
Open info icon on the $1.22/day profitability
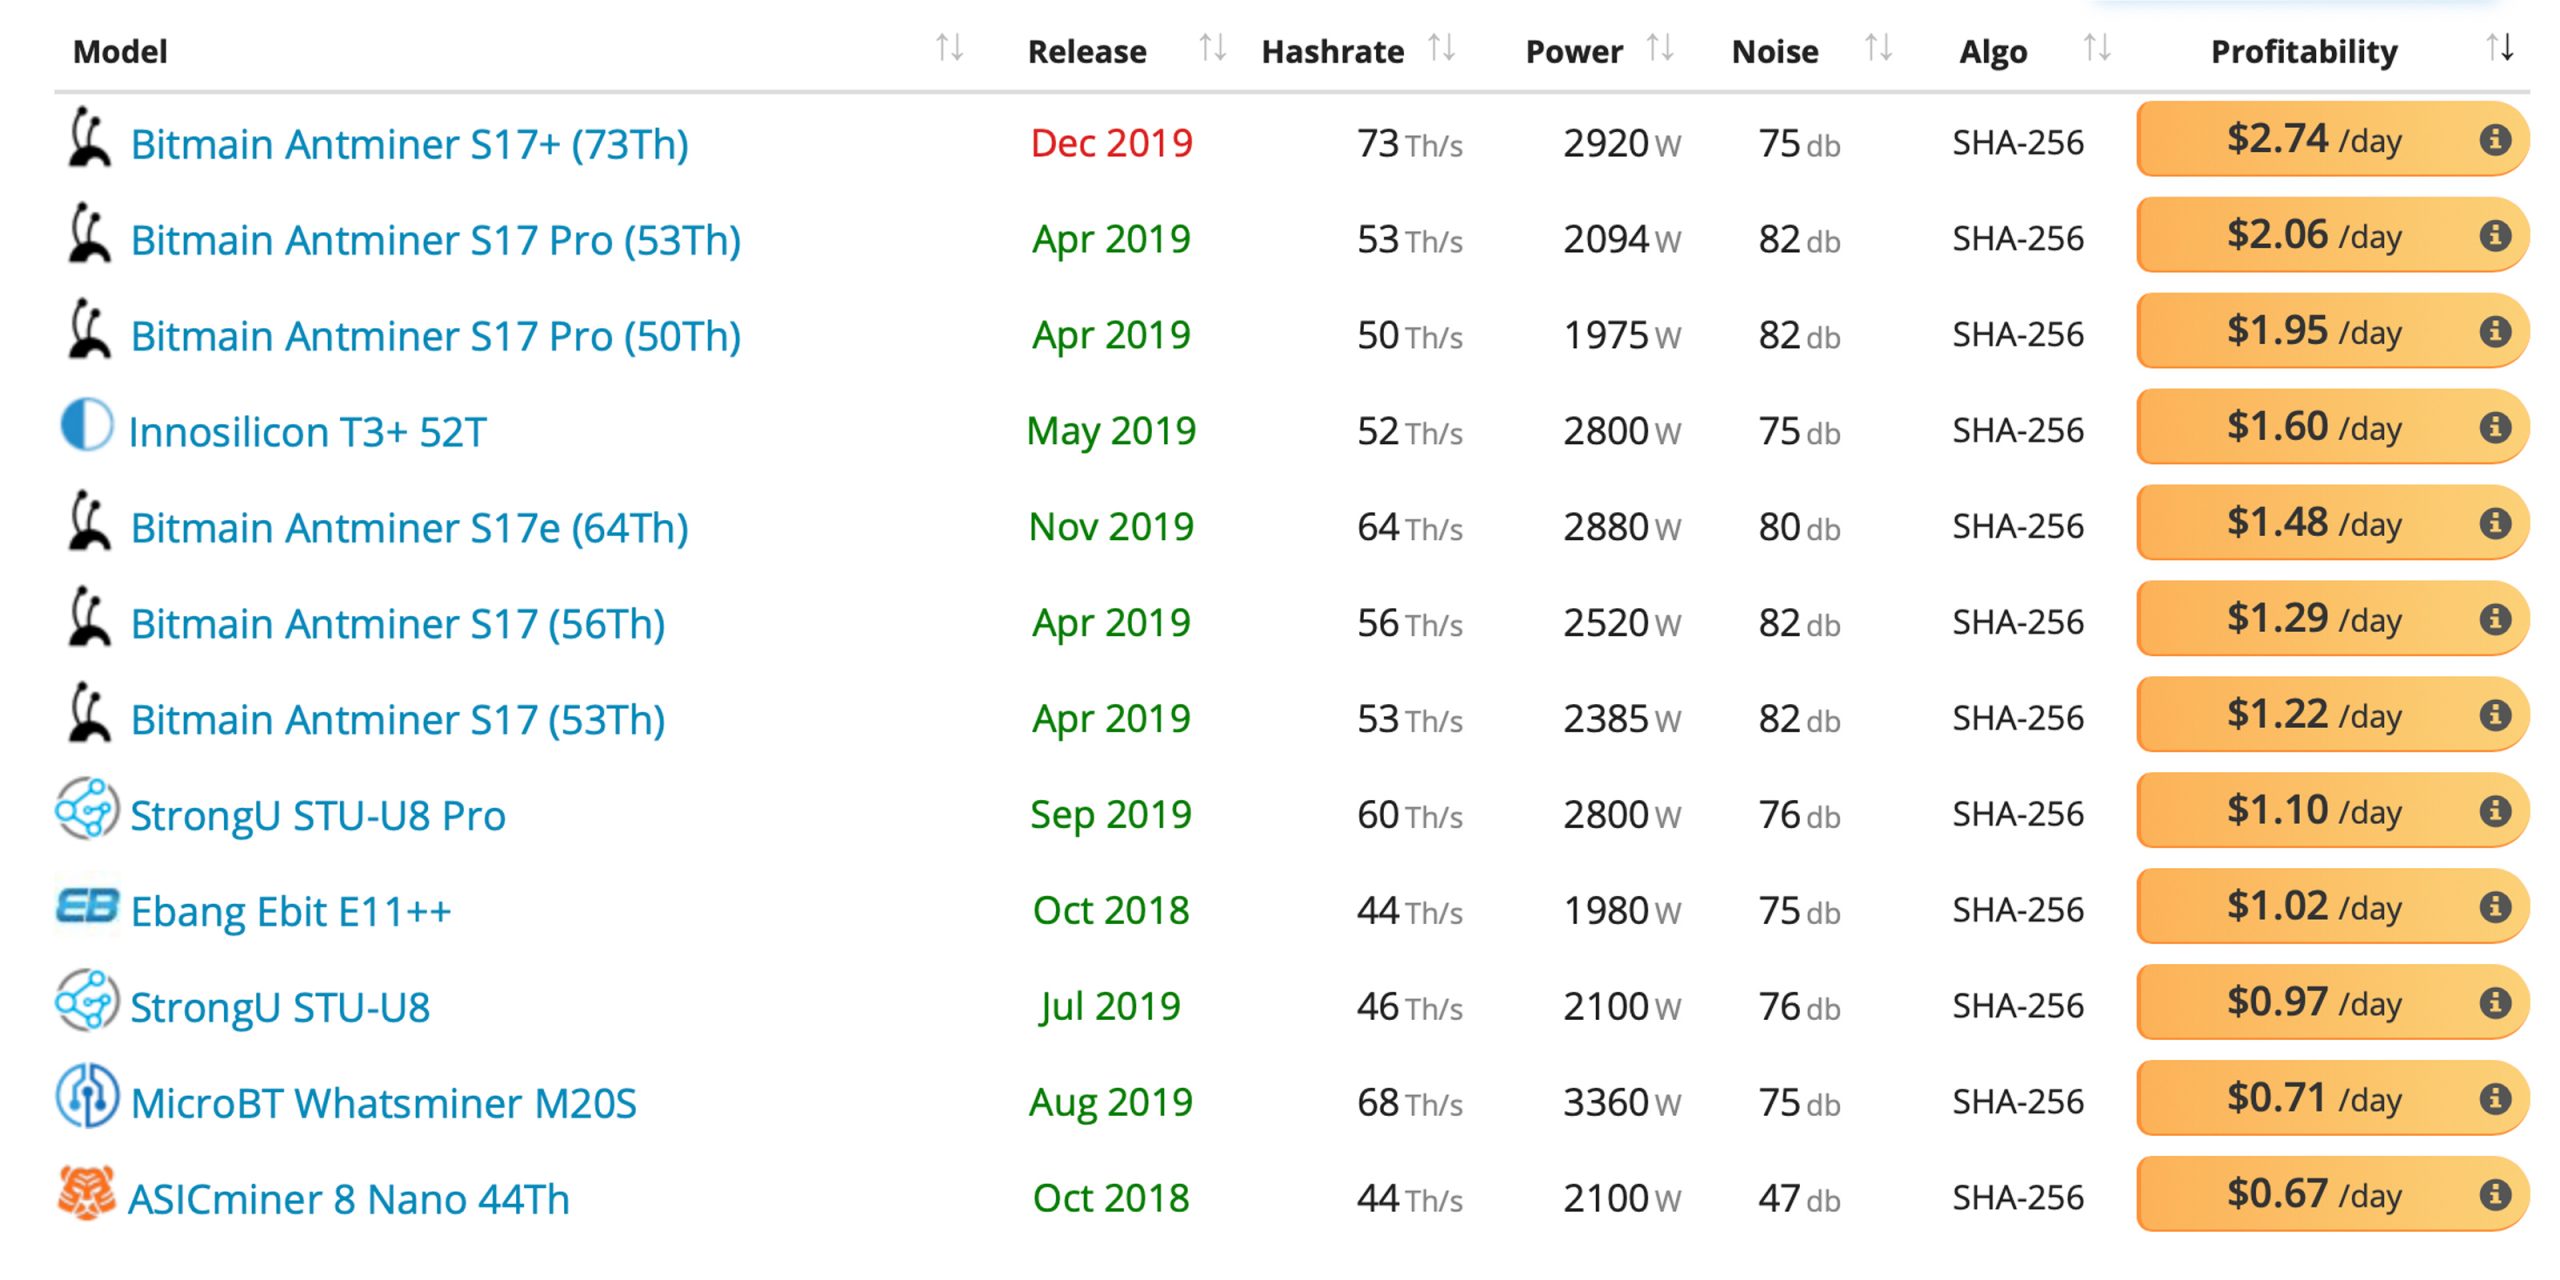pos(2495,715)
